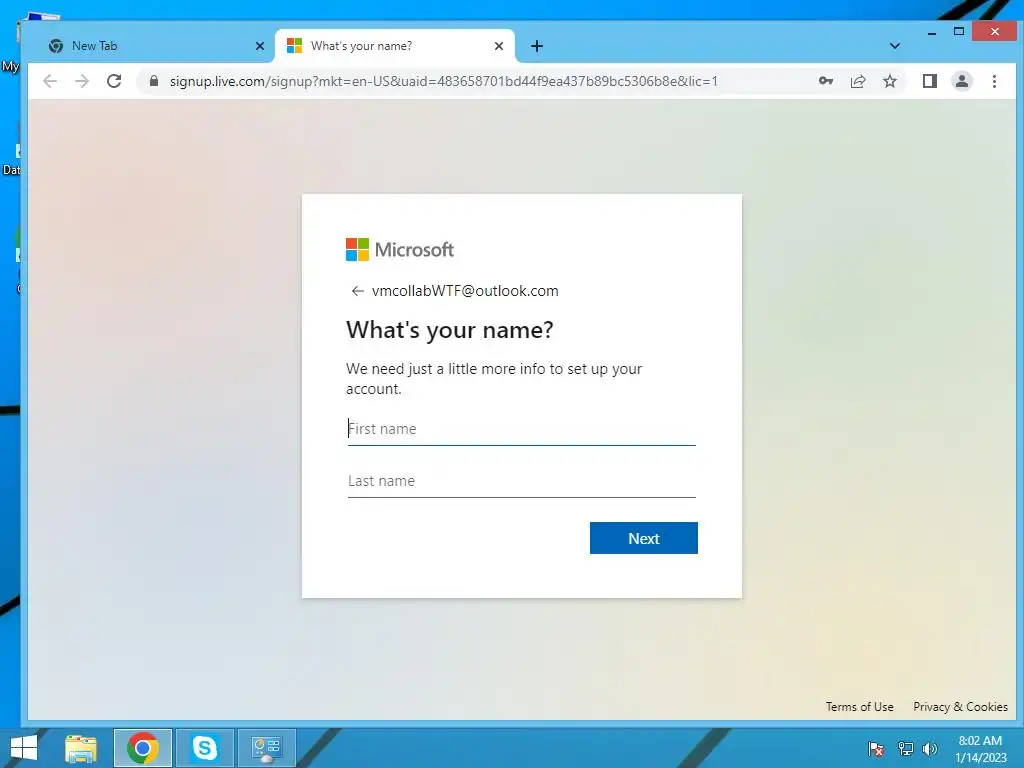Maximize the Chrome window
Screen dimensions: 1024x768
pyautogui.click(x=959, y=31)
